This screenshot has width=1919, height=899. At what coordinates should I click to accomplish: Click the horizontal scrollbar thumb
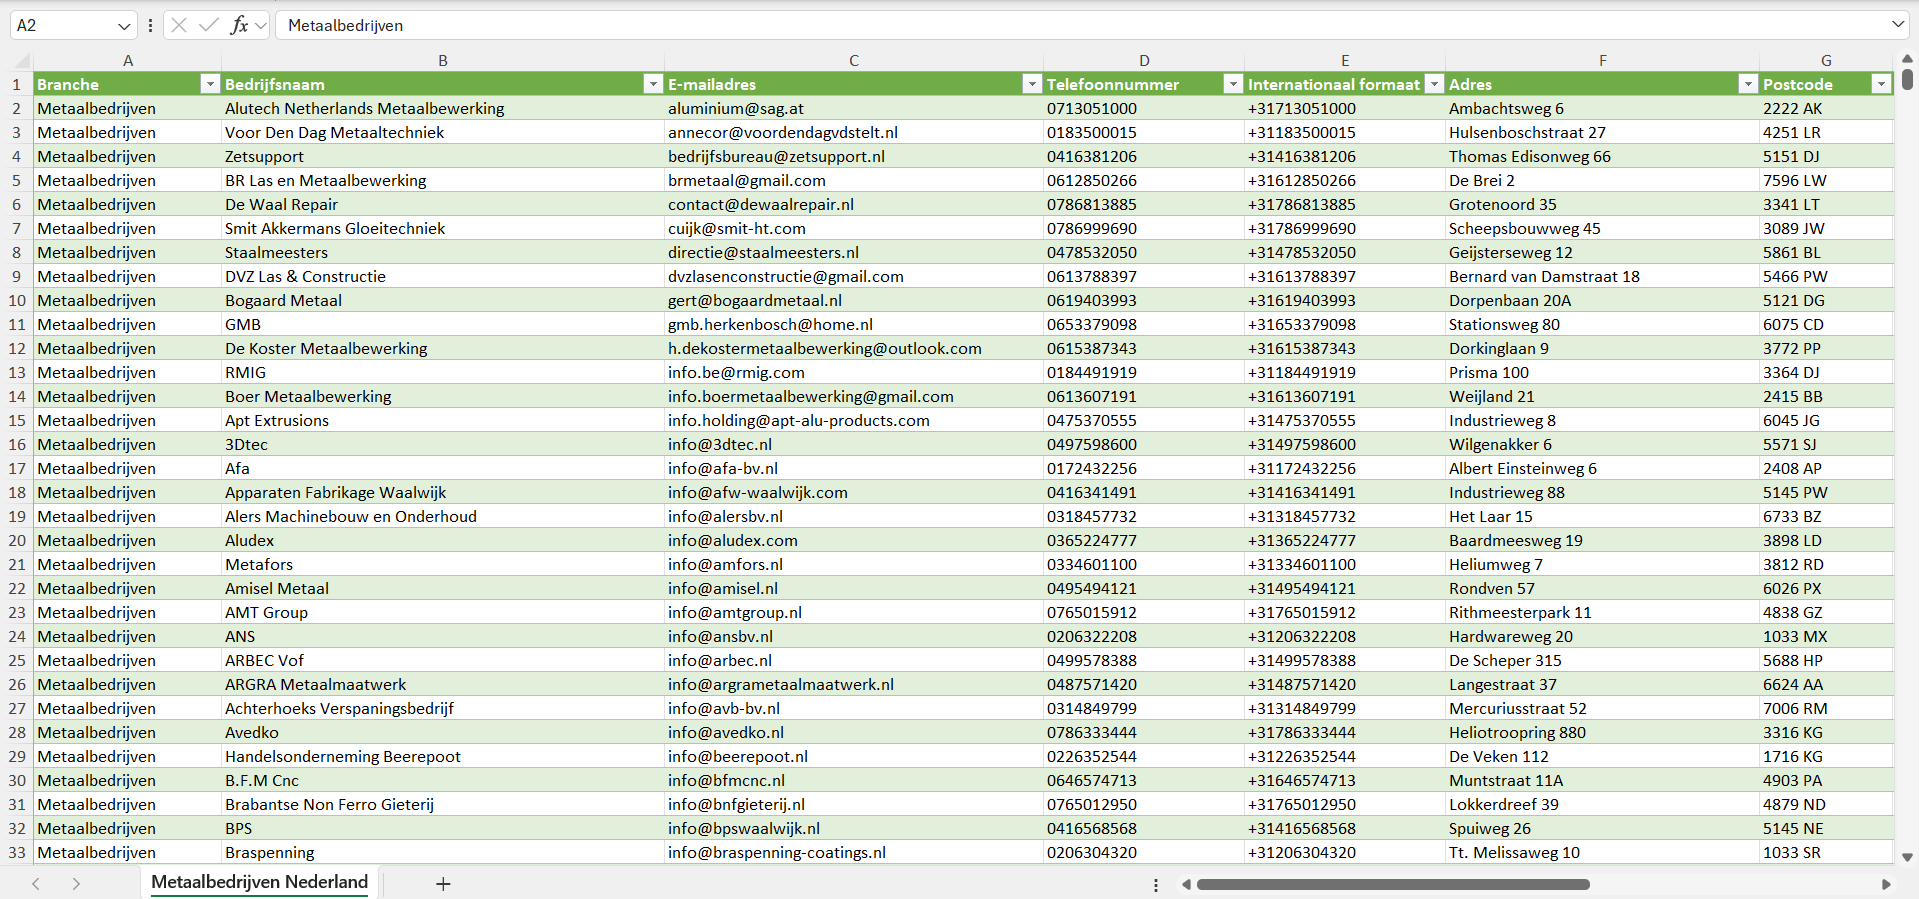(x=1392, y=884)
